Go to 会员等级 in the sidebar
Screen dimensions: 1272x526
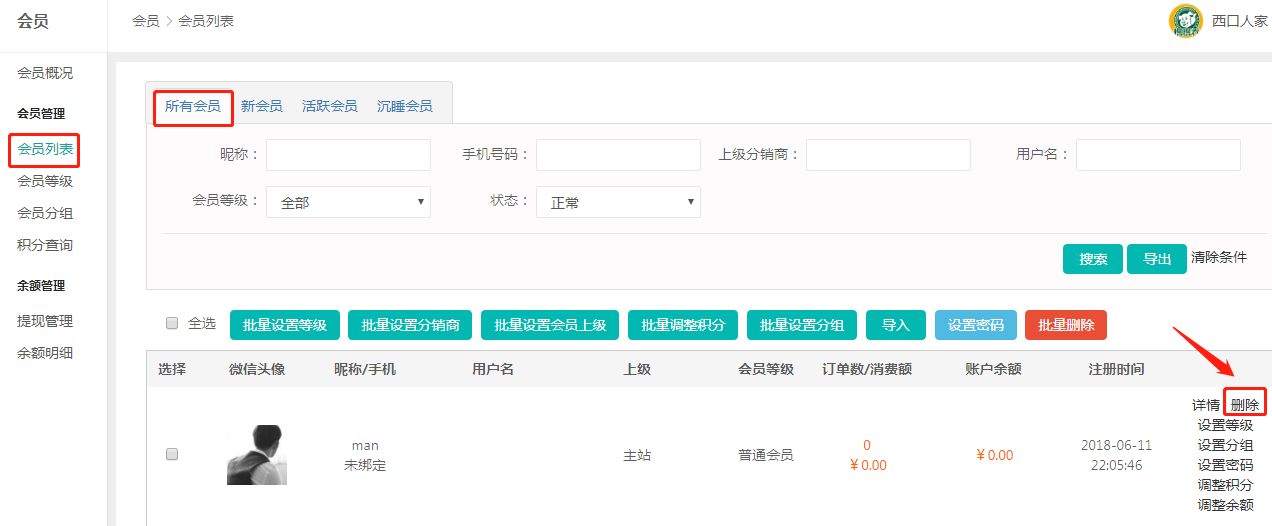click(x=45, y=181)
